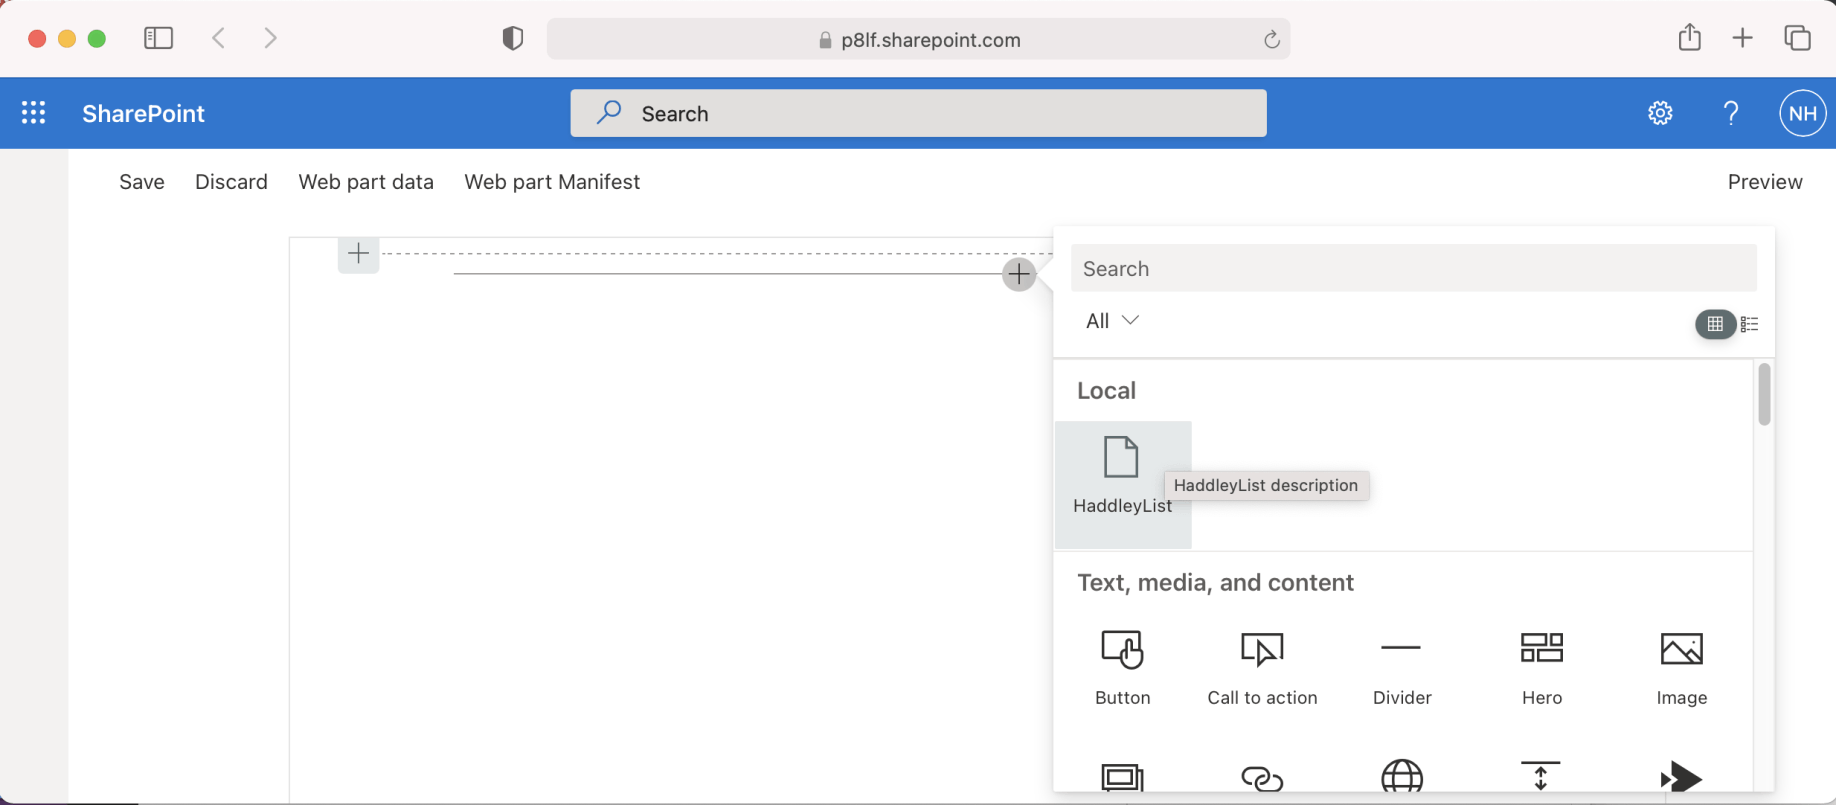Image resolution: width=1836 pixels, height=805 pixels.
Task: Go back in Safari history
Action: pyautogui.click(x=219, y=38)
